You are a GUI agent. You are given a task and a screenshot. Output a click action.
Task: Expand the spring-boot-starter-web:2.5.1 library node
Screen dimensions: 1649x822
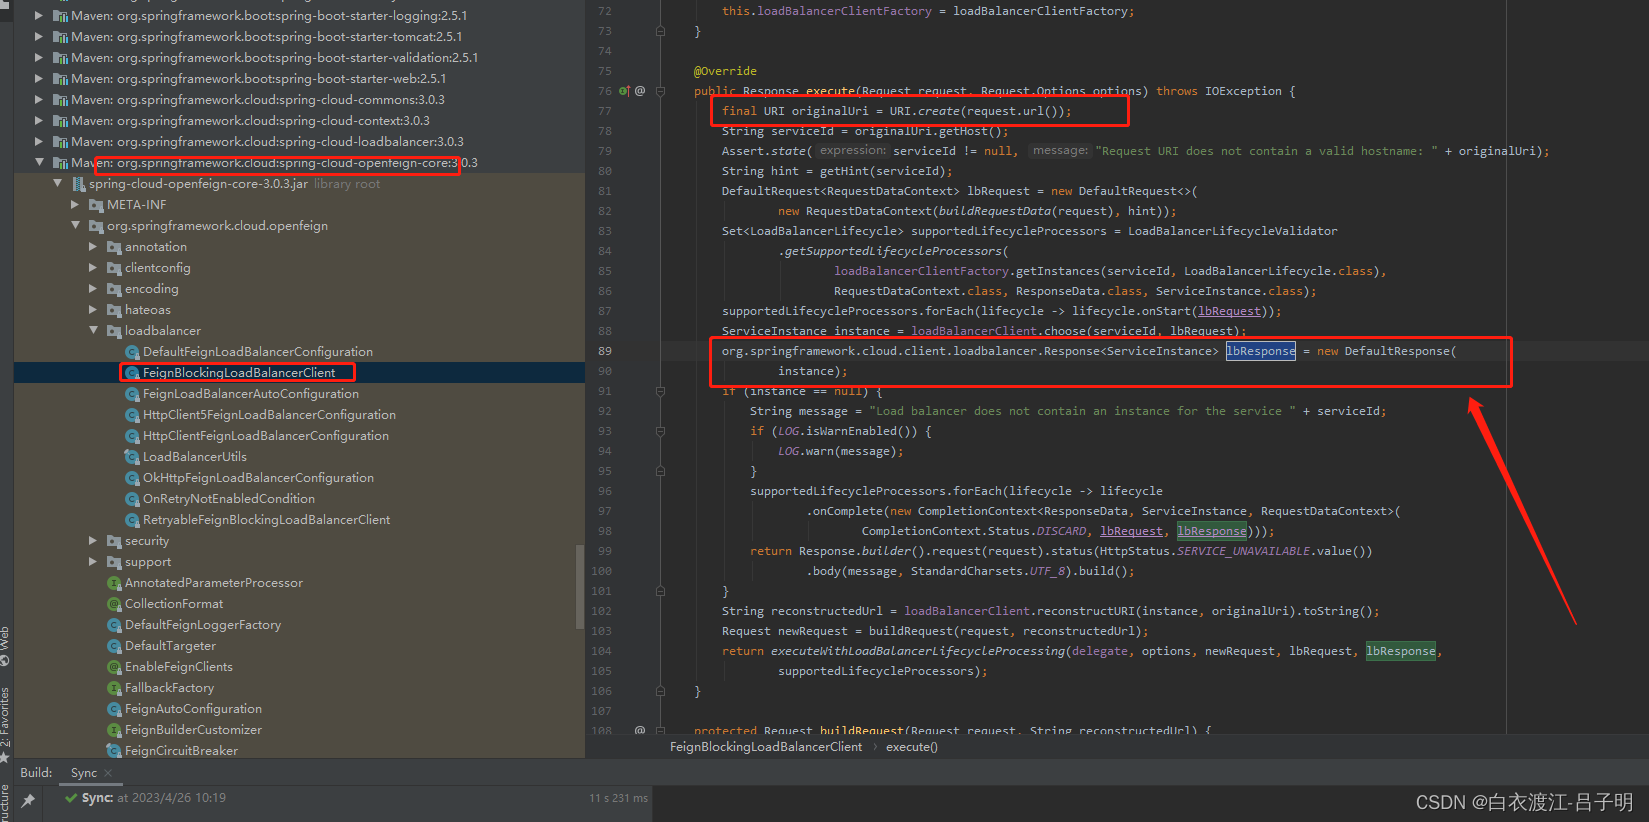[39, 79]
